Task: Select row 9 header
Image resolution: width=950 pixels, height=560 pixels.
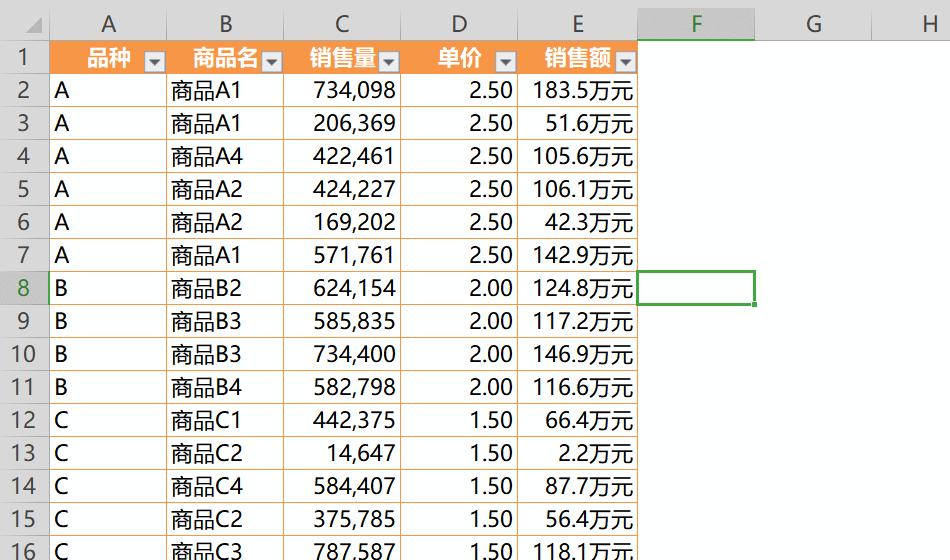Action: 24,321
